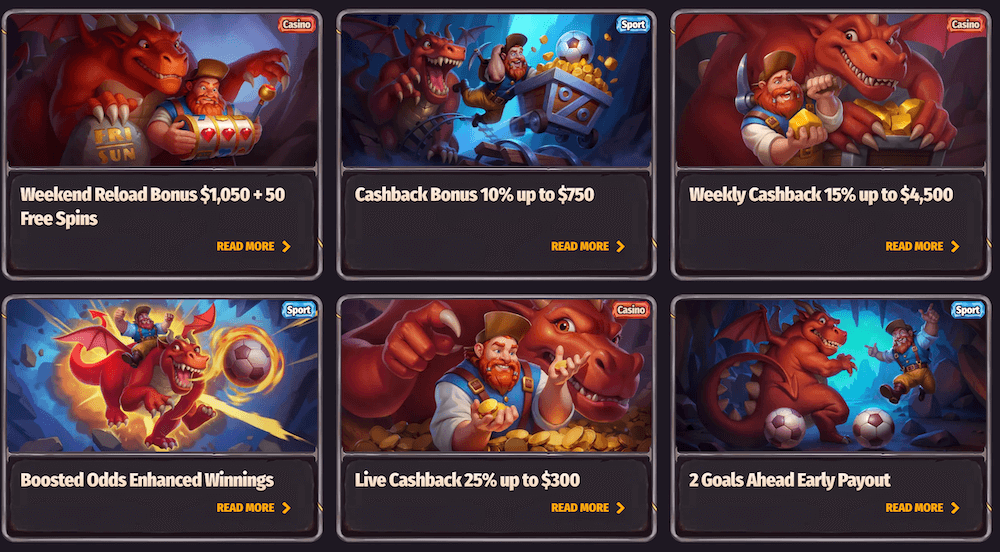Select the dragon riding Boosted Odds image
The image size is (1000, 552).
(x=162, y=375)
